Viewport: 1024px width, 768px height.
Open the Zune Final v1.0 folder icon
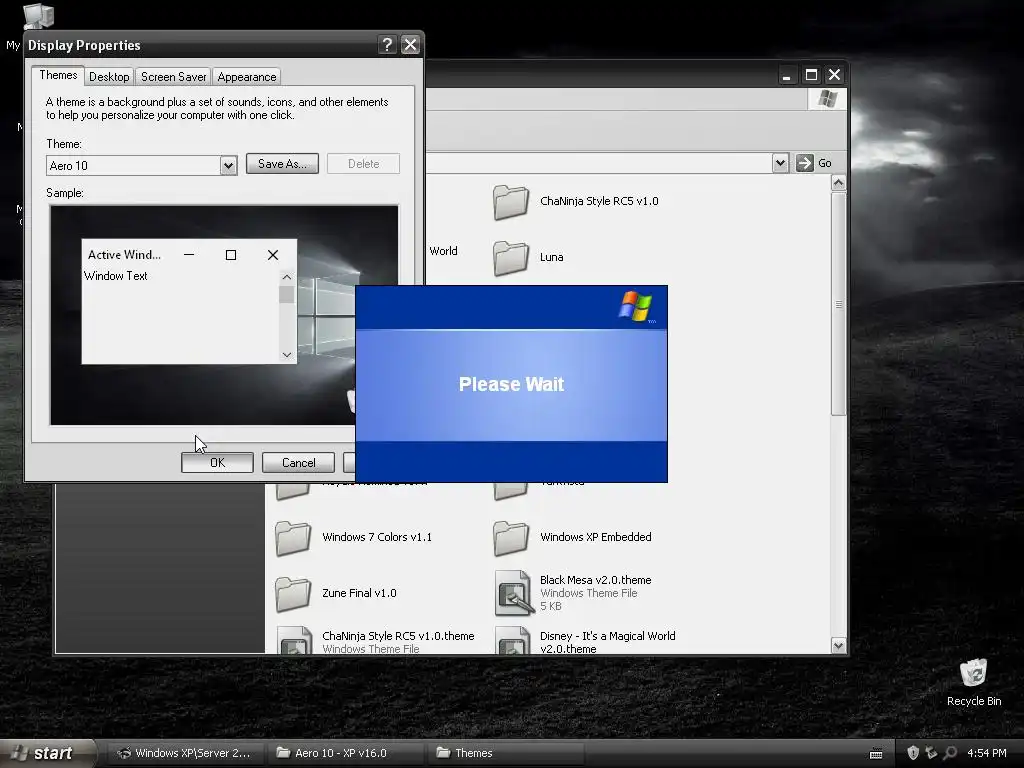click(293, 594)
